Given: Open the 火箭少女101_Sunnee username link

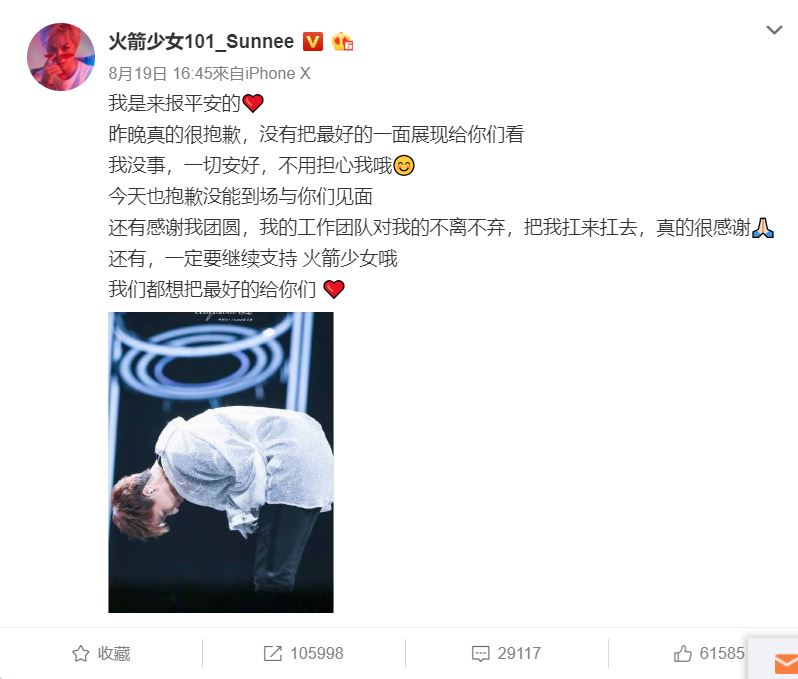Looking at the screenshot, I should point(201,41).
